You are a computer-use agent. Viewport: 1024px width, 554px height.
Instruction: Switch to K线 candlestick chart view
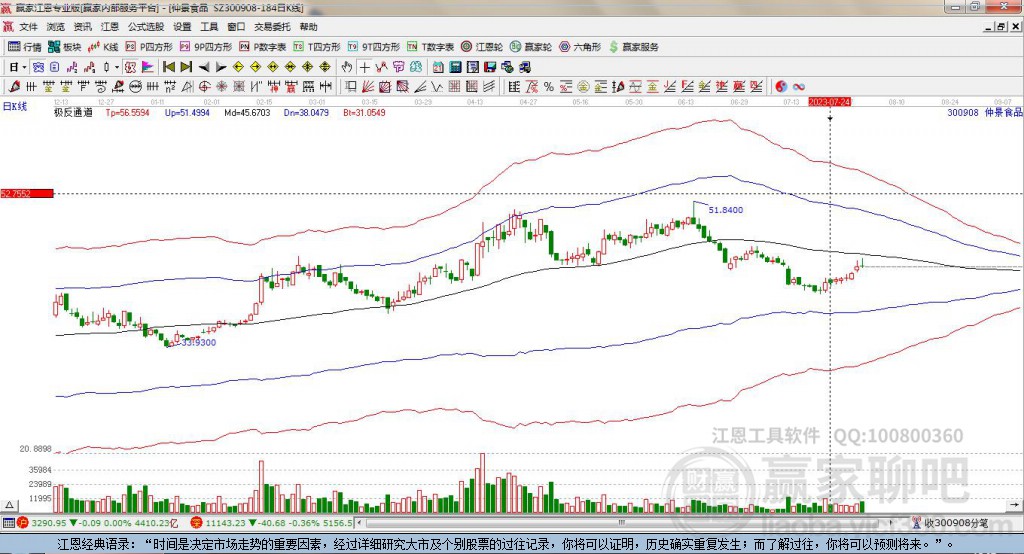point(104,47)
